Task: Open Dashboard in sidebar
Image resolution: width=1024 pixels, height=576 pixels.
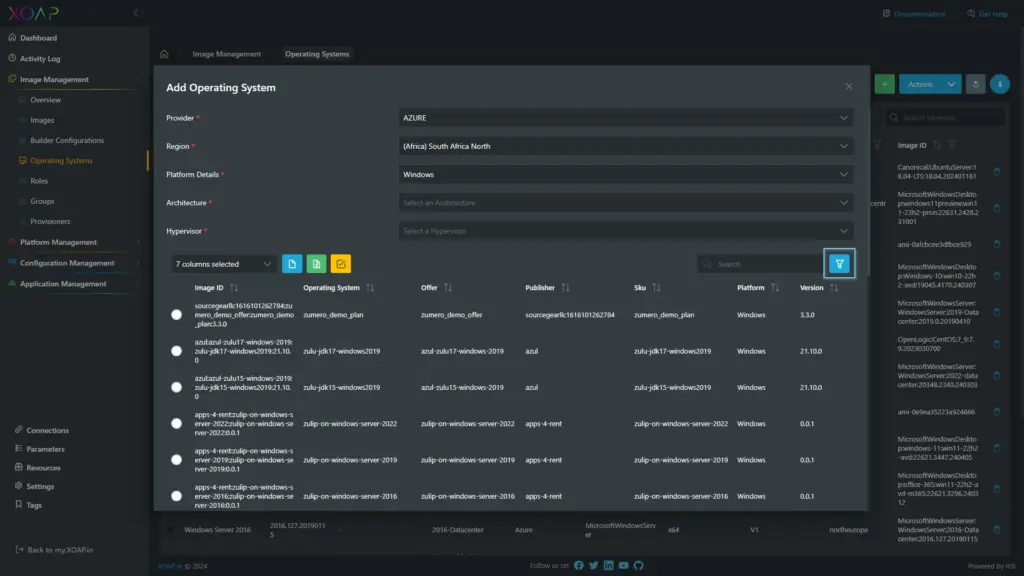Action: click(38, 38)
